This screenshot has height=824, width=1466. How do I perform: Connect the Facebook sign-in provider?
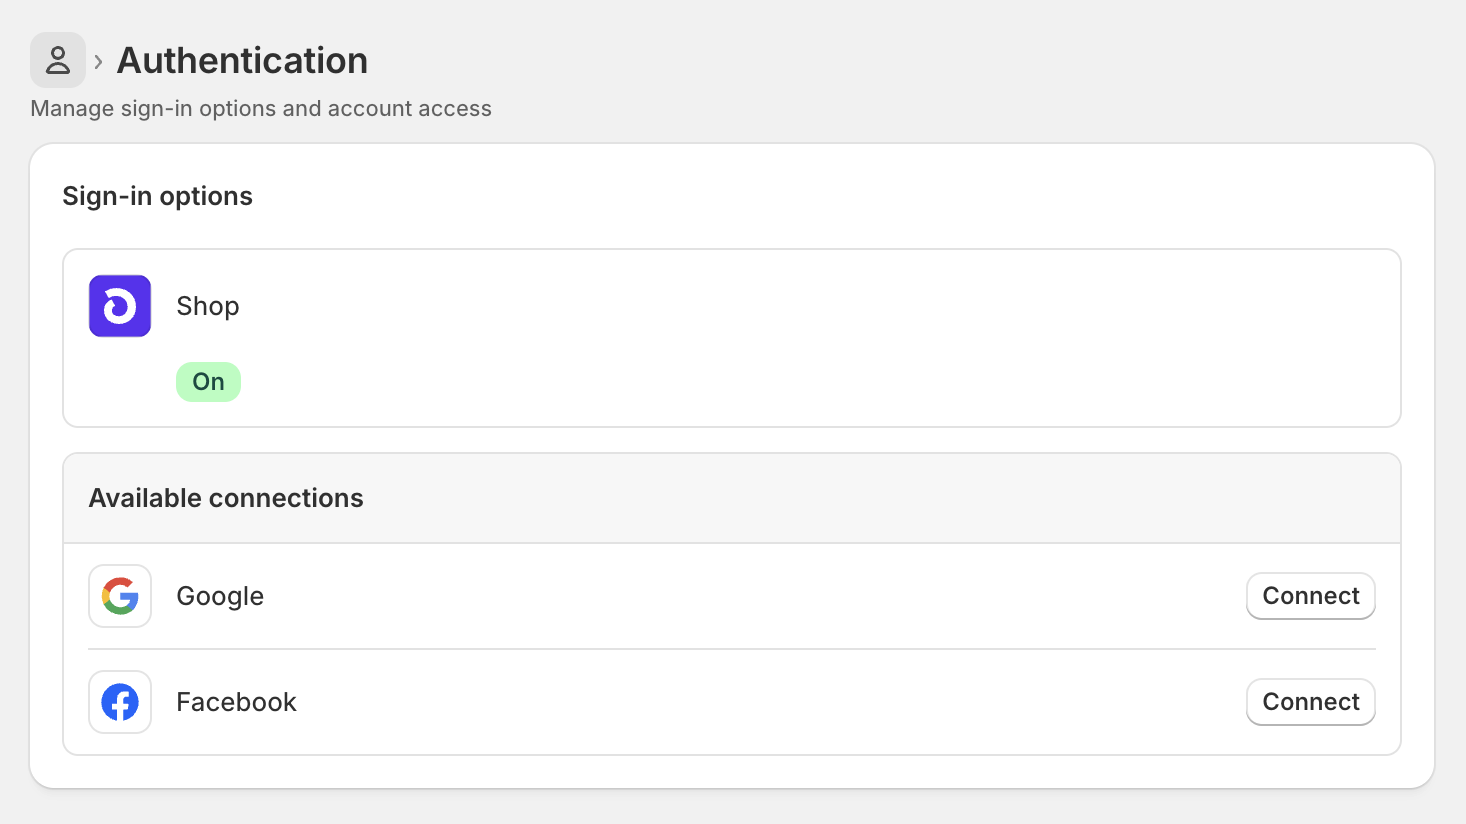[1310, 702]
